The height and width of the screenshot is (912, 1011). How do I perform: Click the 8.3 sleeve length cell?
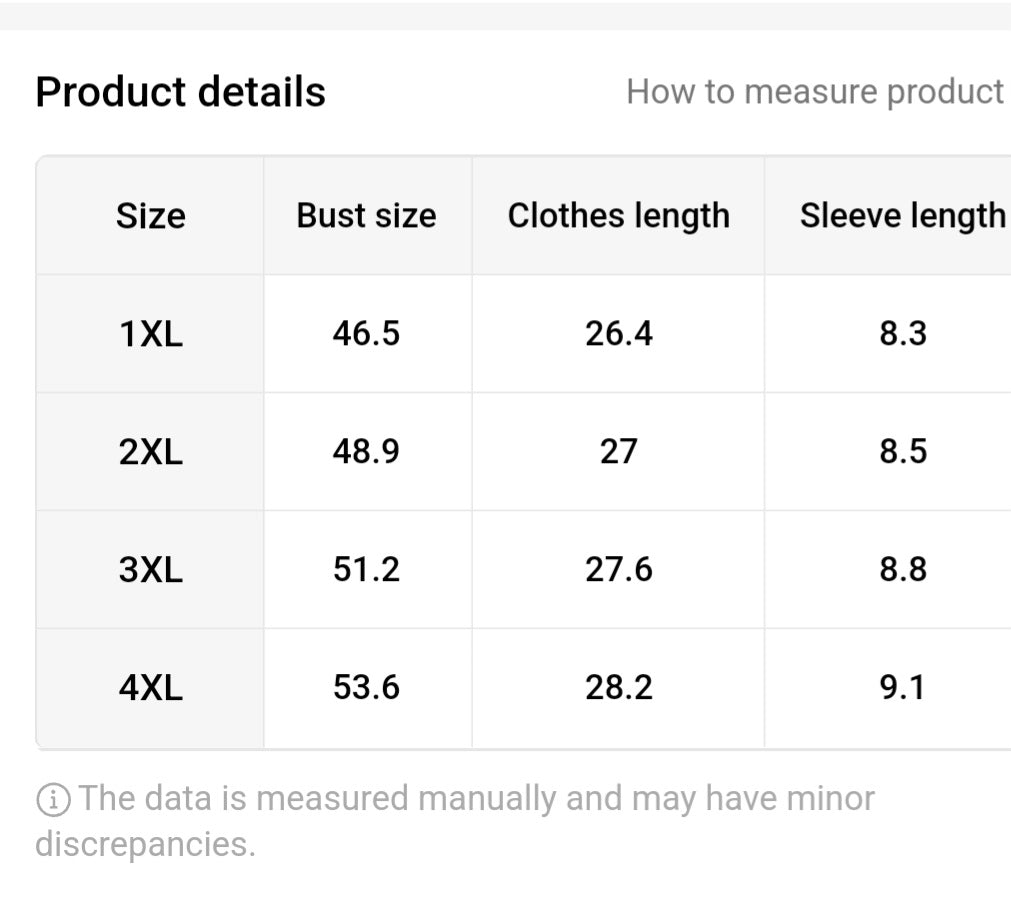[x=902, y=334]
